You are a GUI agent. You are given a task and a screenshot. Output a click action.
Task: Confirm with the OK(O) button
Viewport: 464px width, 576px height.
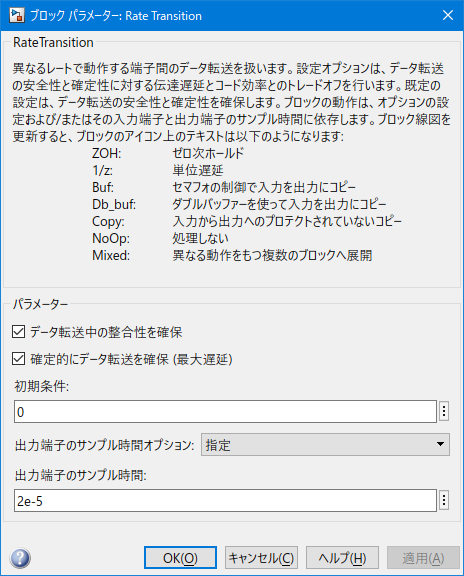click(180, 558)
